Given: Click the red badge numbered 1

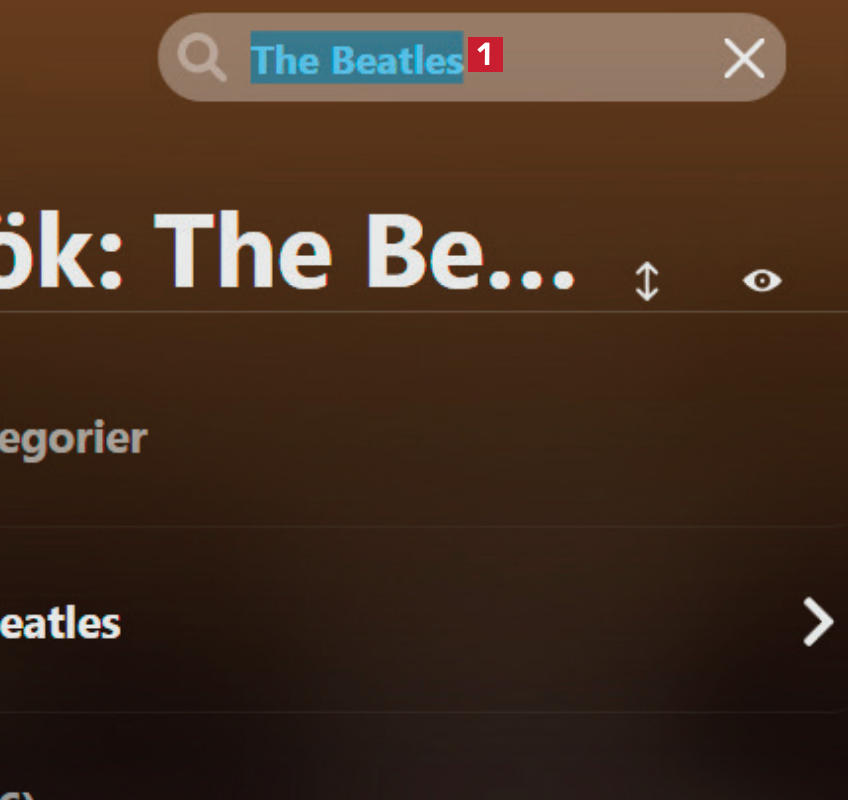Looking at the screenshot, I should click(485, 55).
